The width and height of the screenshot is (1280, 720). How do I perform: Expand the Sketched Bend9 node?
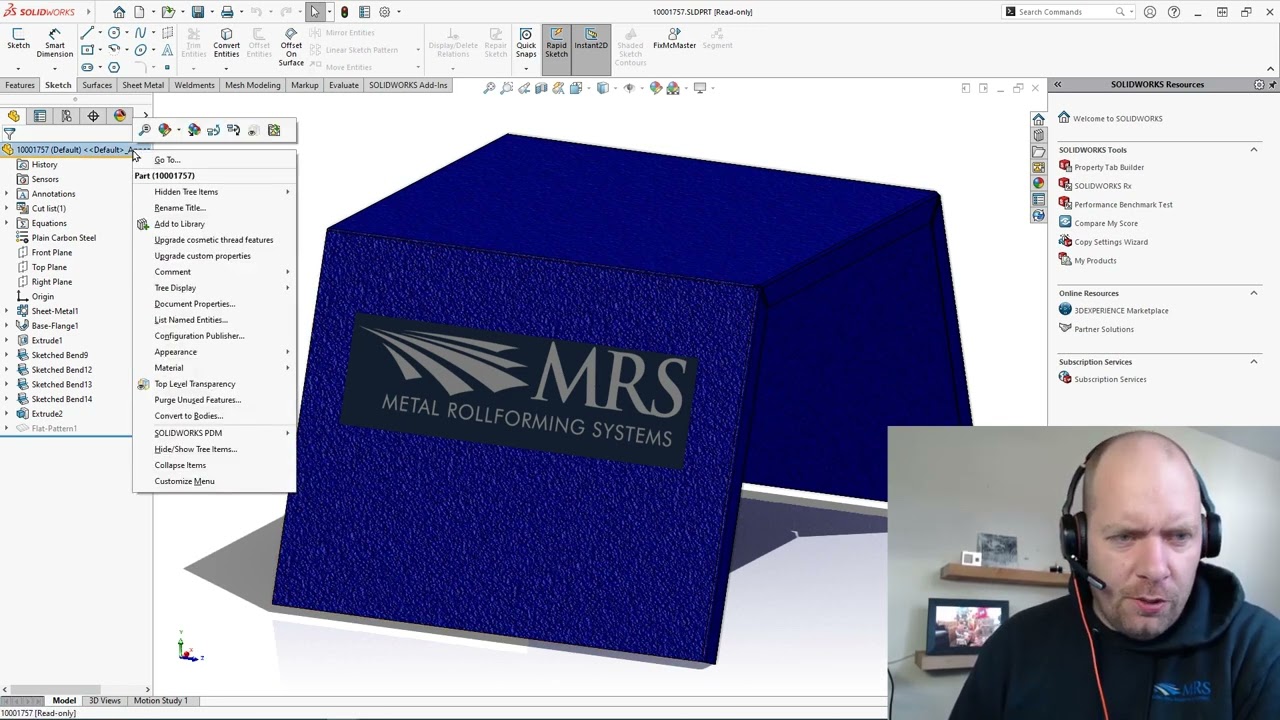[7, 355]
